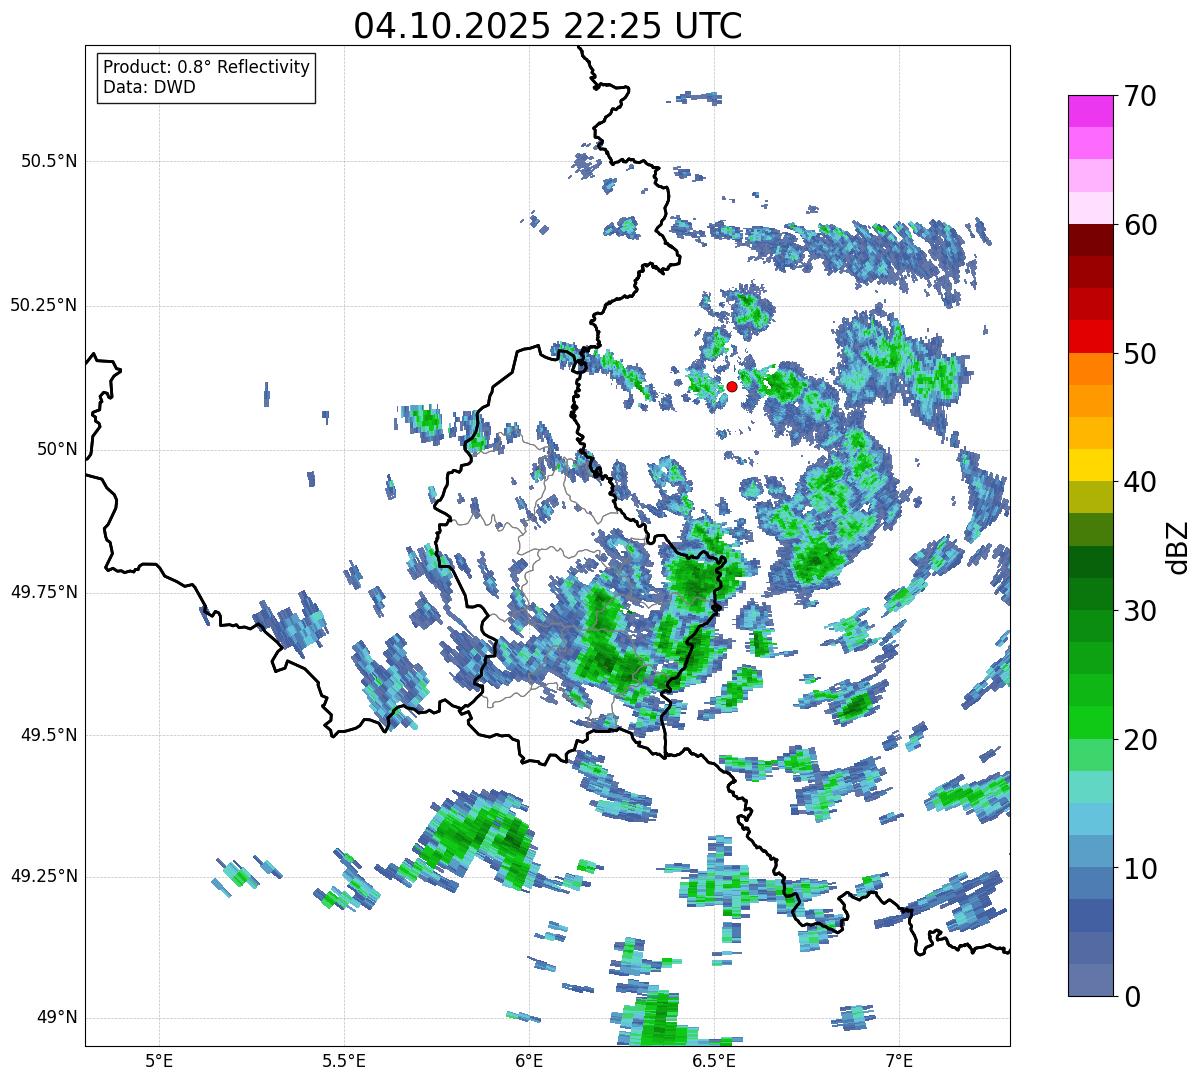This screenshot has width=1202, height=1081.
Task: Click the 6°E longitude label
Action: tap(529, 1060)
